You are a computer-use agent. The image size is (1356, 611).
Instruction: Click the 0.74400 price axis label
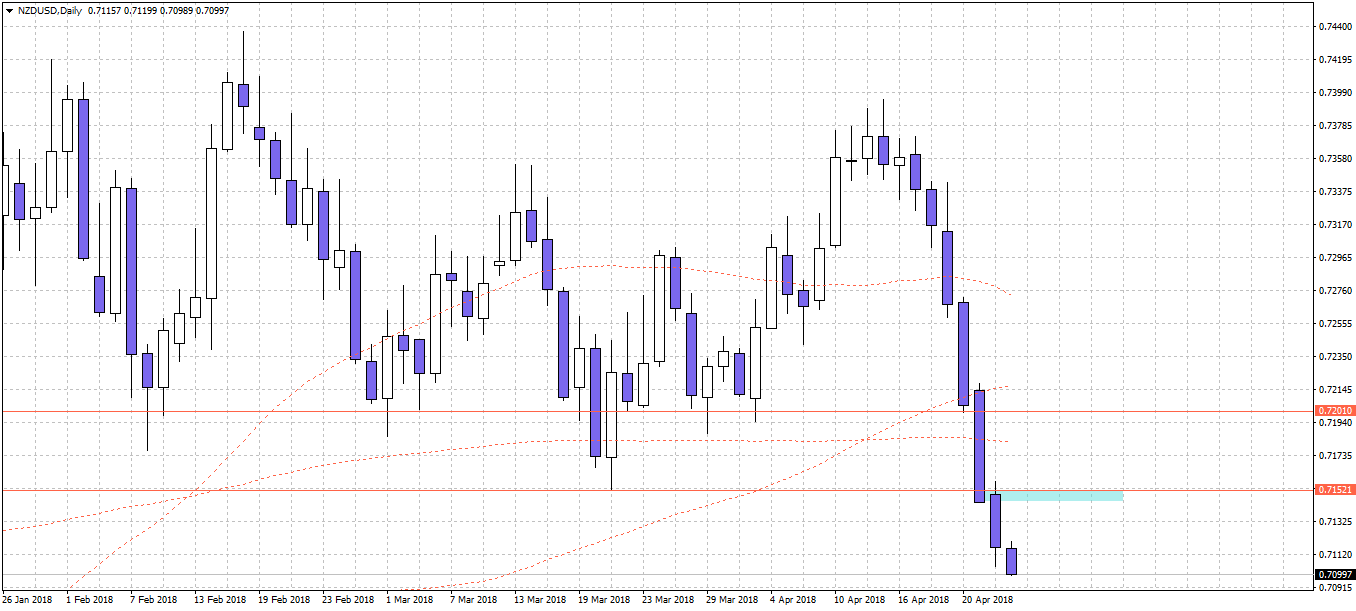point(1336,26)
